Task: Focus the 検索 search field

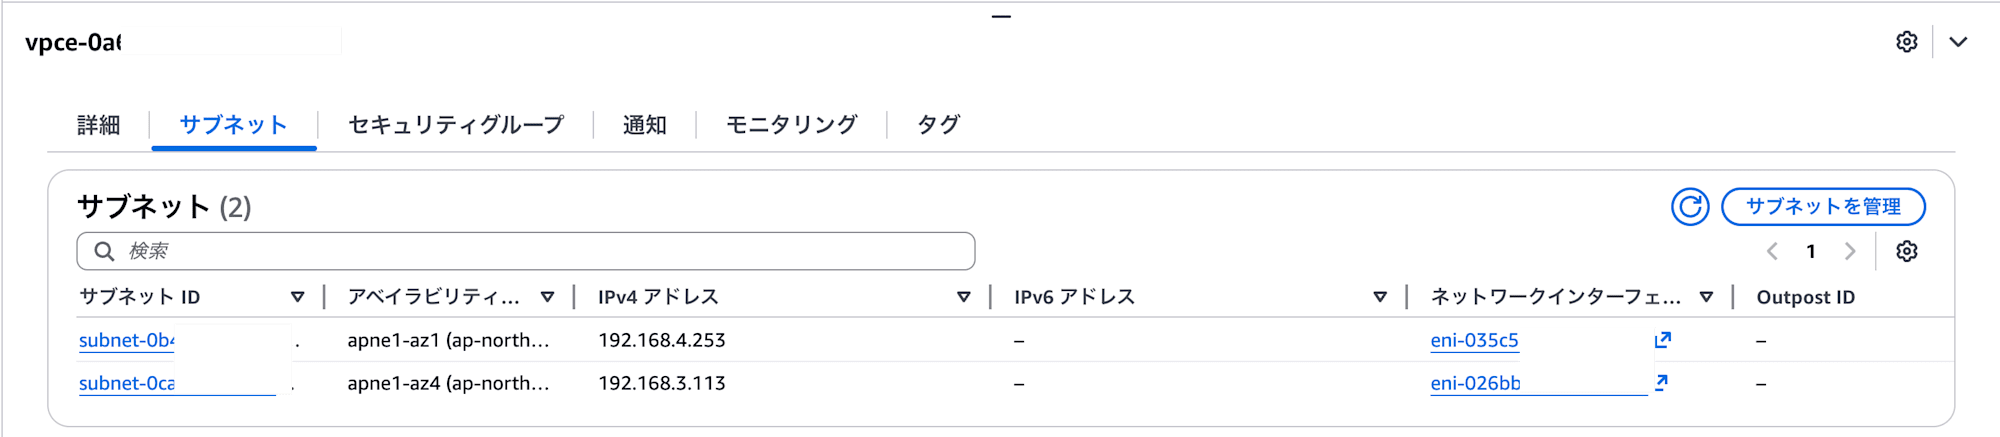Action: 540,251
